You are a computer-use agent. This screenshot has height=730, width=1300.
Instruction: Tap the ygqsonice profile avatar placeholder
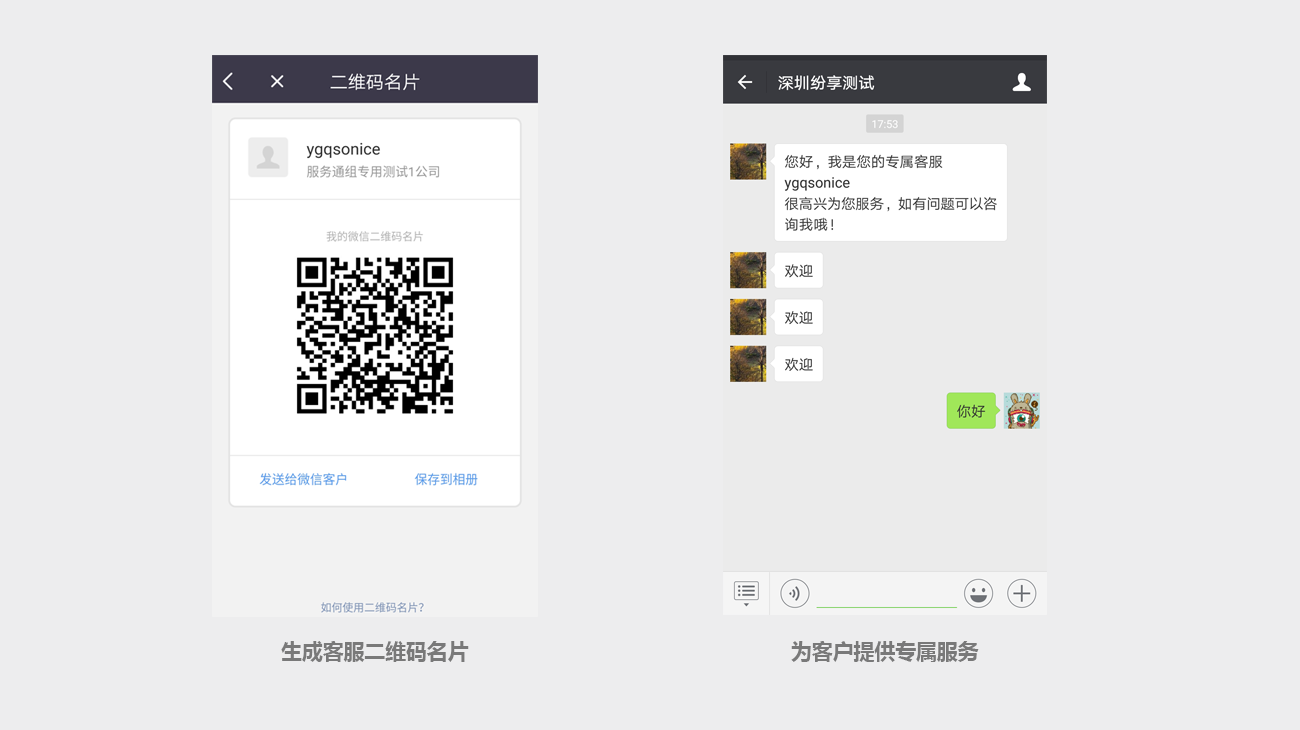[268, 158]
